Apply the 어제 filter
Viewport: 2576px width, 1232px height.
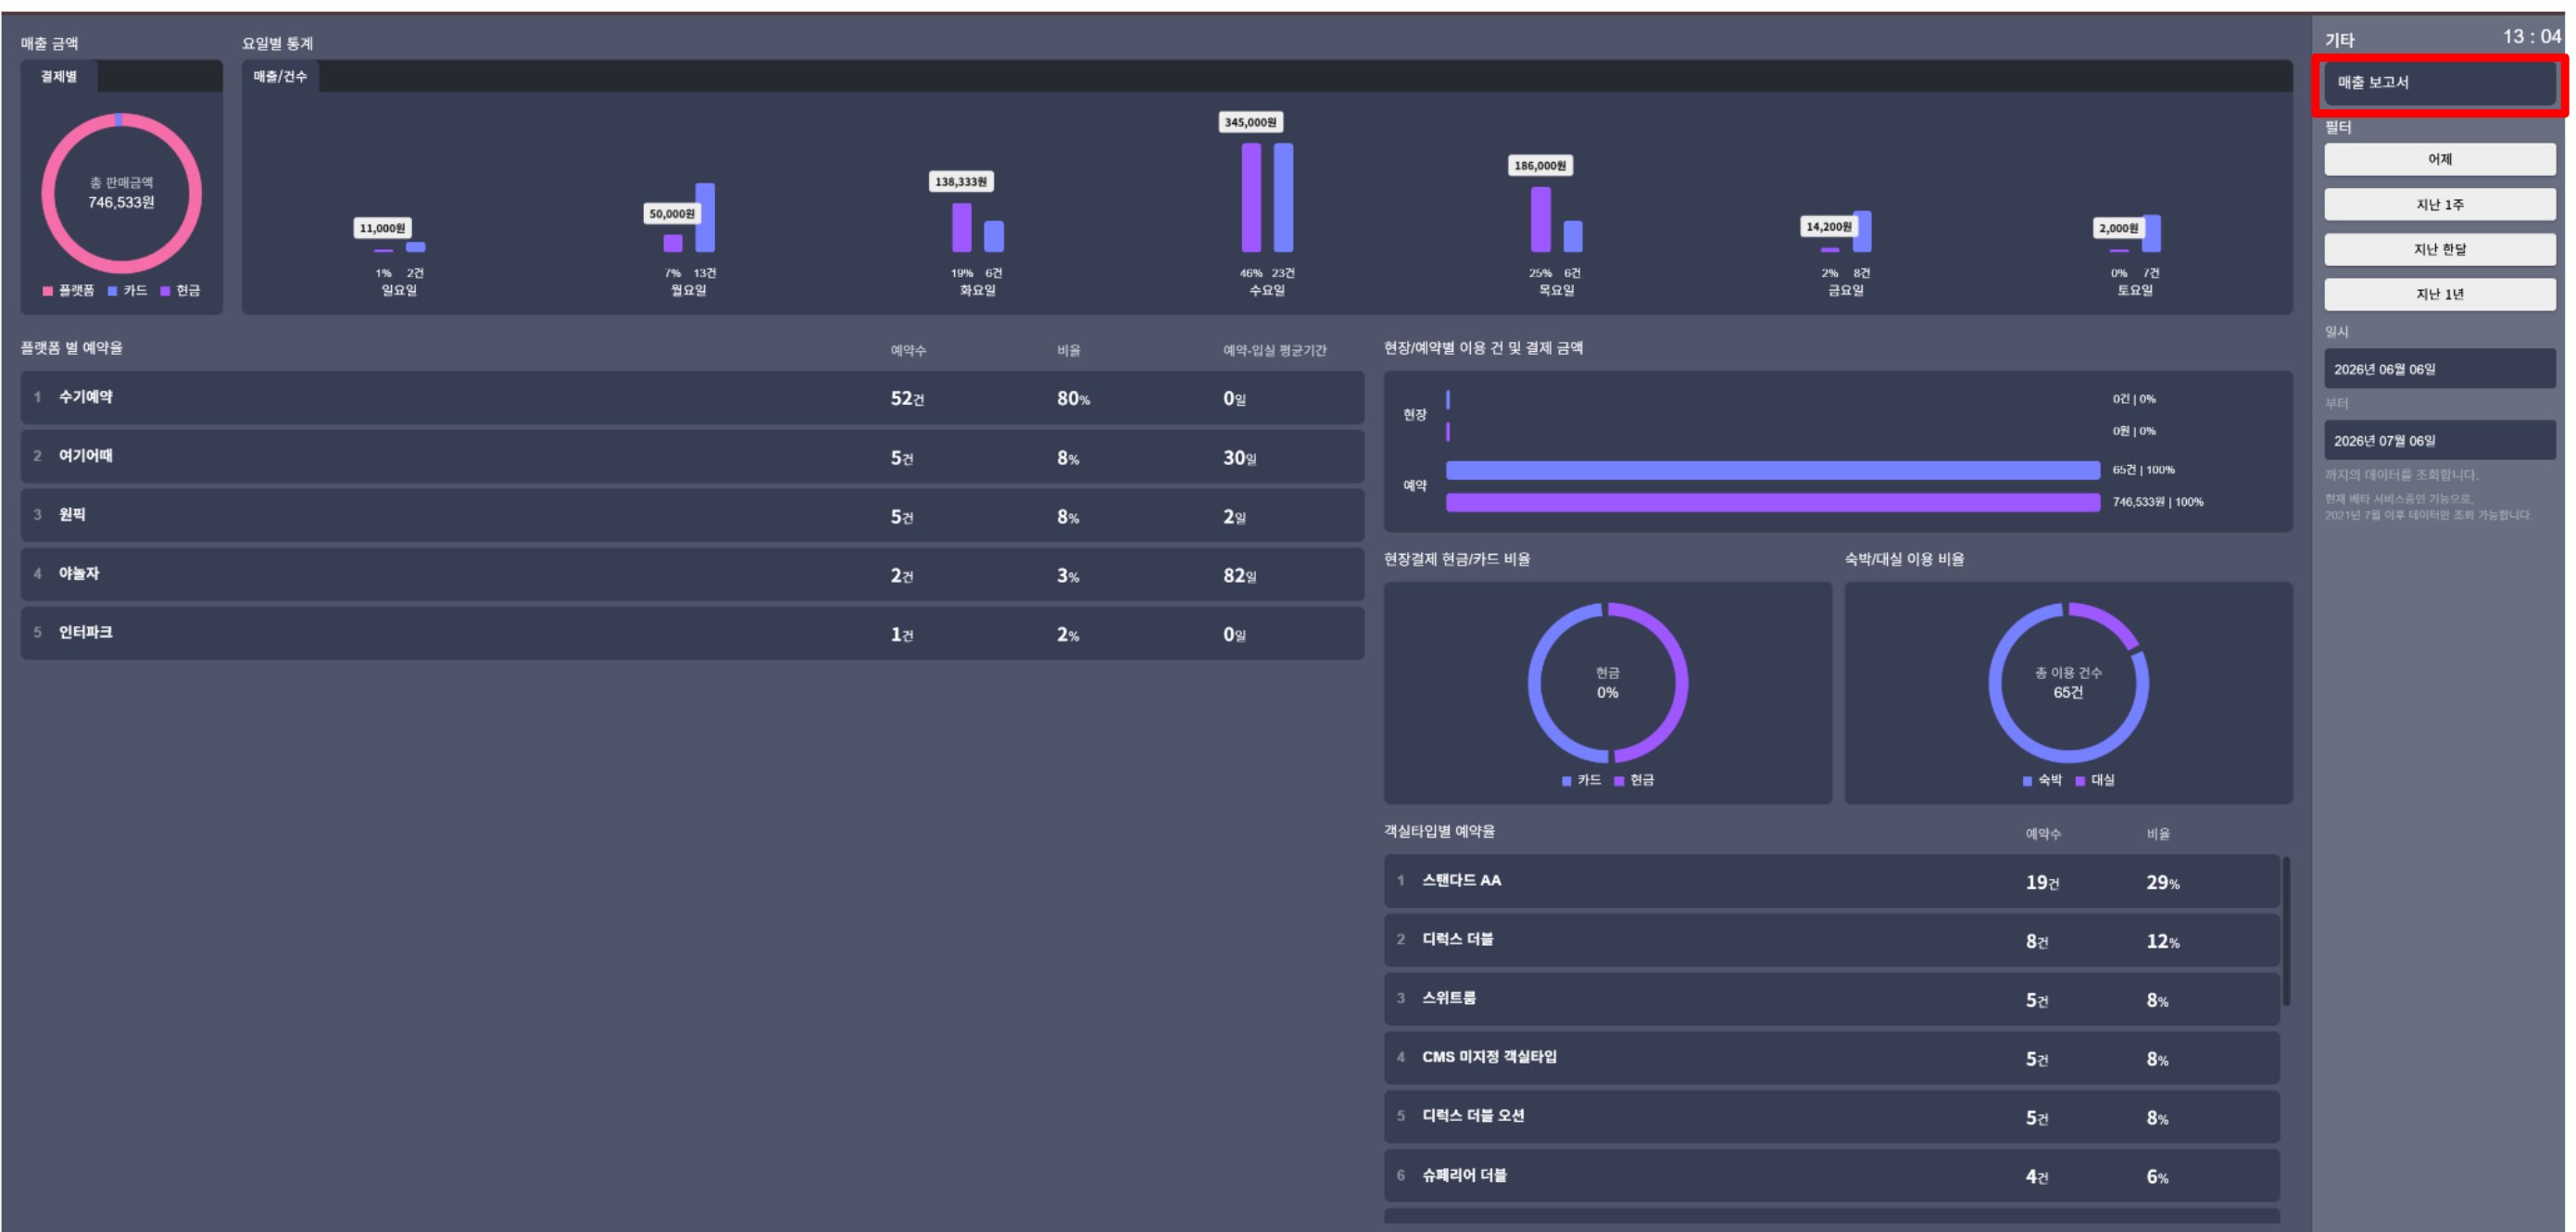coord(2439,159)
